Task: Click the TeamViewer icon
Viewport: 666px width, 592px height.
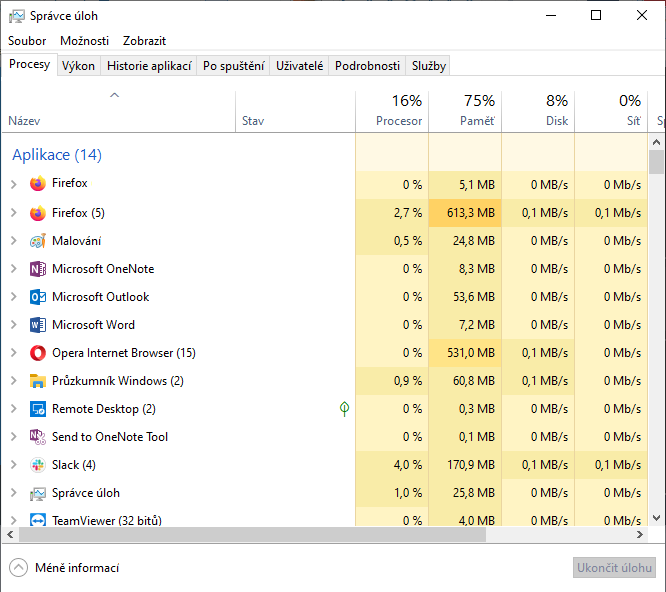Action: click(38, 520)
